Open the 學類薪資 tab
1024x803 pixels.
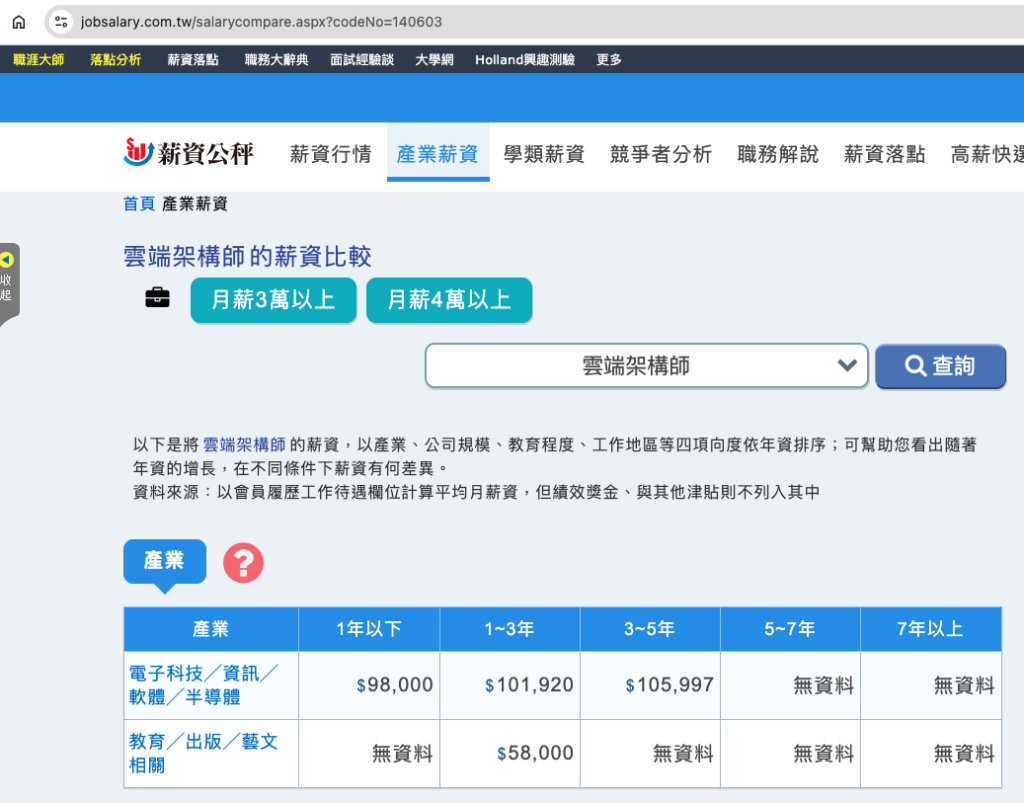click(x=544, y=154)
